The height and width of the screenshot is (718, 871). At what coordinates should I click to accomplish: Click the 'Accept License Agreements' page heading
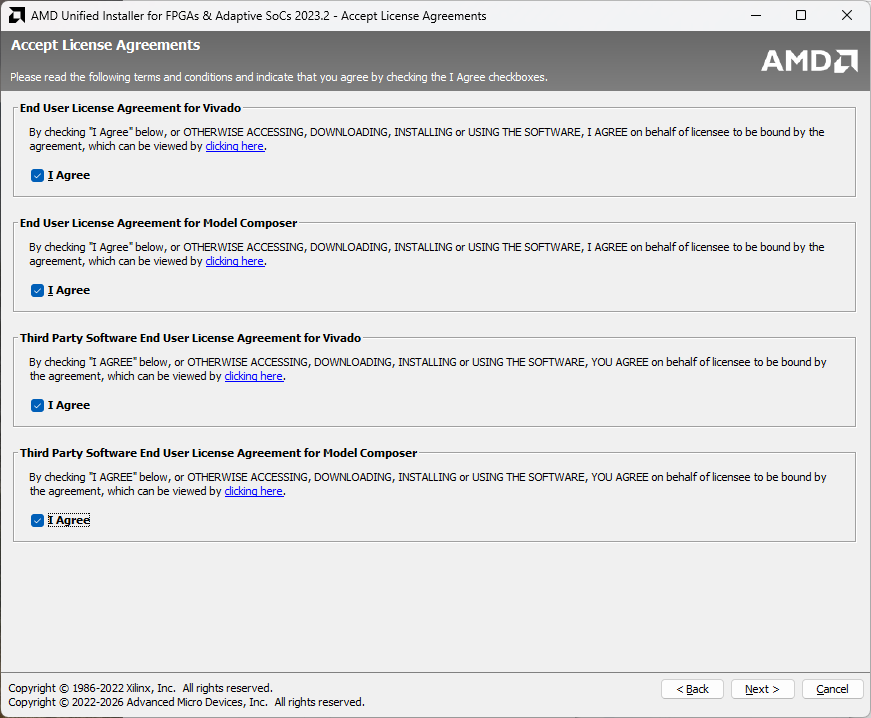coord(105,46)
